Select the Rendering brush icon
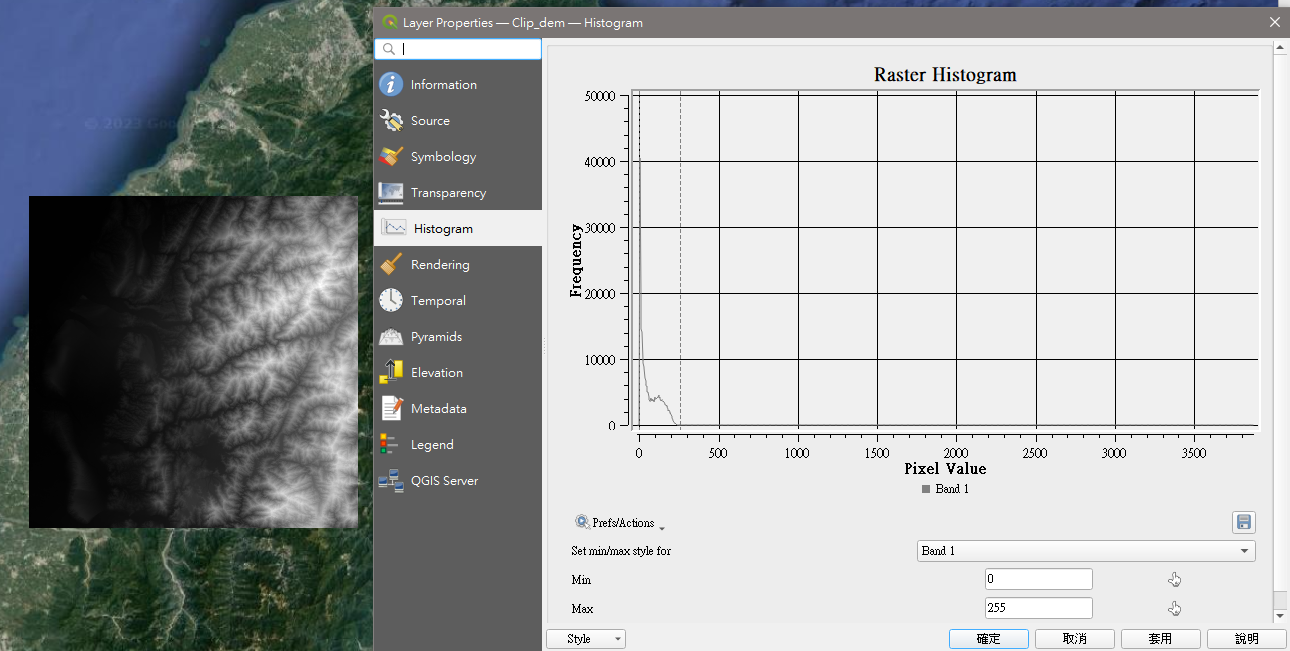The width and height of the screenshot is (1290, 651). 391,265
